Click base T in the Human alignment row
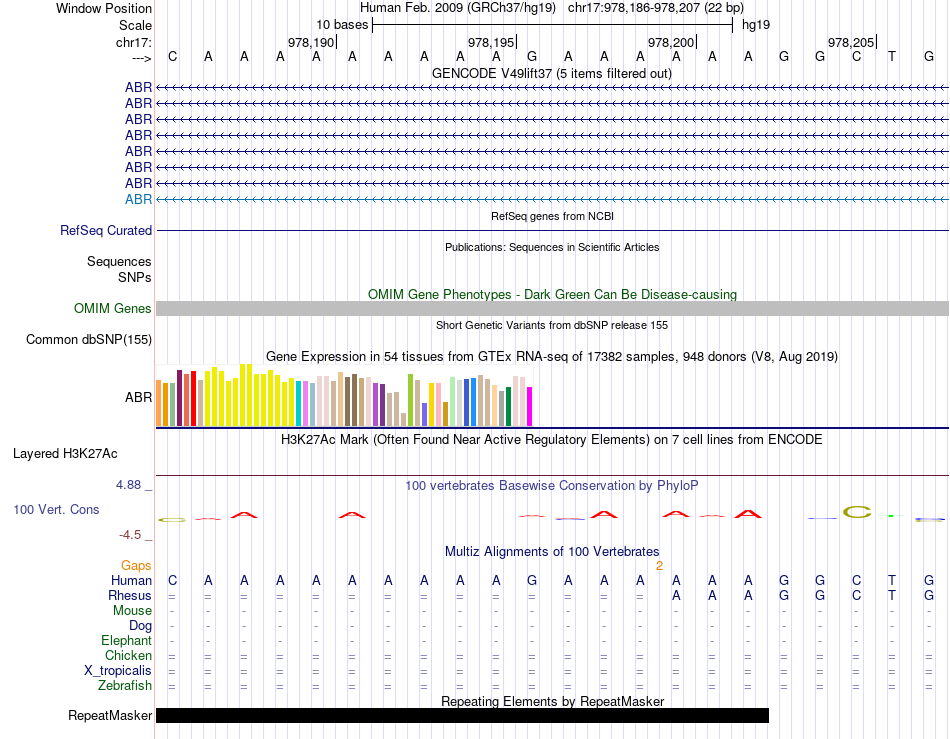Image resolution: width=950 pixels, height=739 pixels. point(892,581)
